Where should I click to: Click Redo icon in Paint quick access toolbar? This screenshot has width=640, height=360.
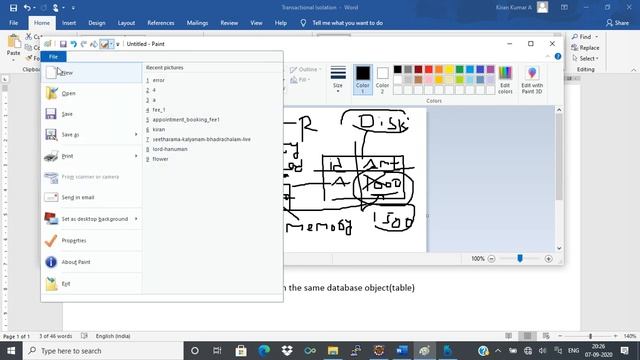(84, 44)
